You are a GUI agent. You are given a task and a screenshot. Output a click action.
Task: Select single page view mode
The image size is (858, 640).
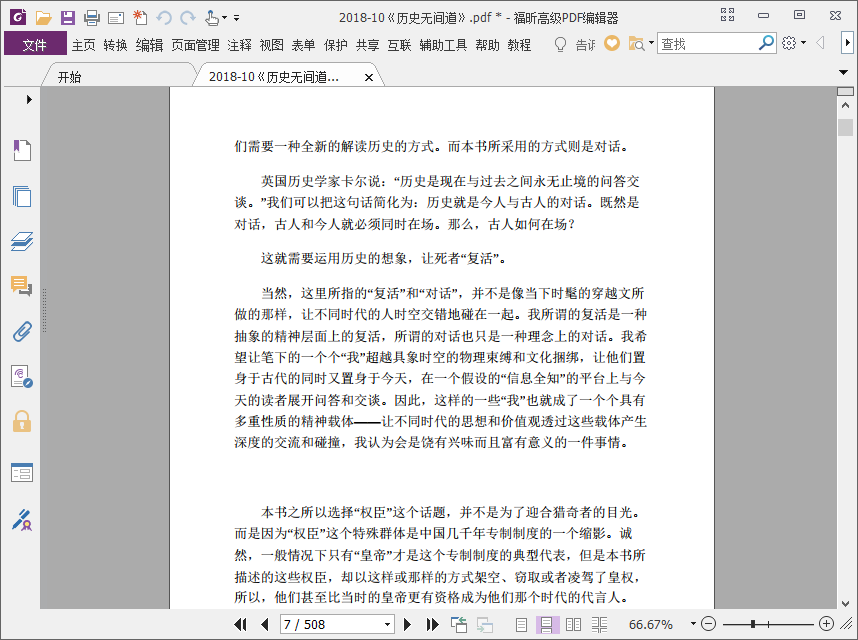click(x=521, y=624)
